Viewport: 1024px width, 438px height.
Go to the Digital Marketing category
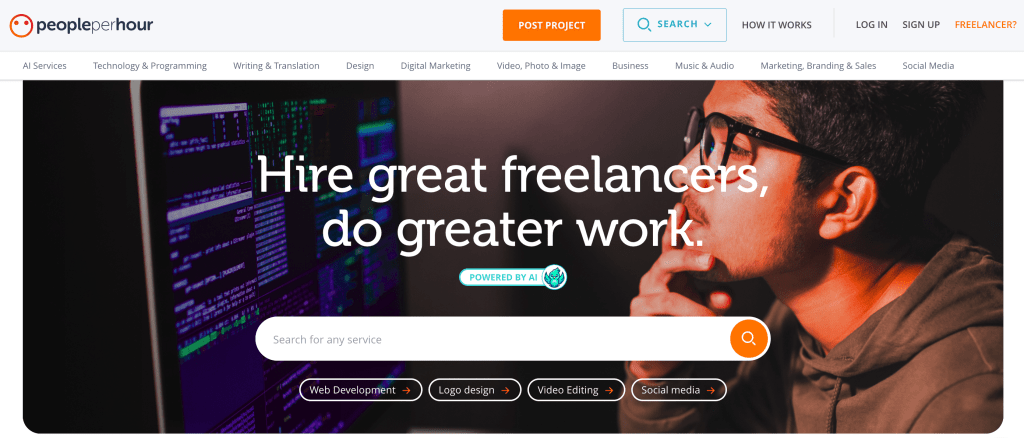[436, 66]
